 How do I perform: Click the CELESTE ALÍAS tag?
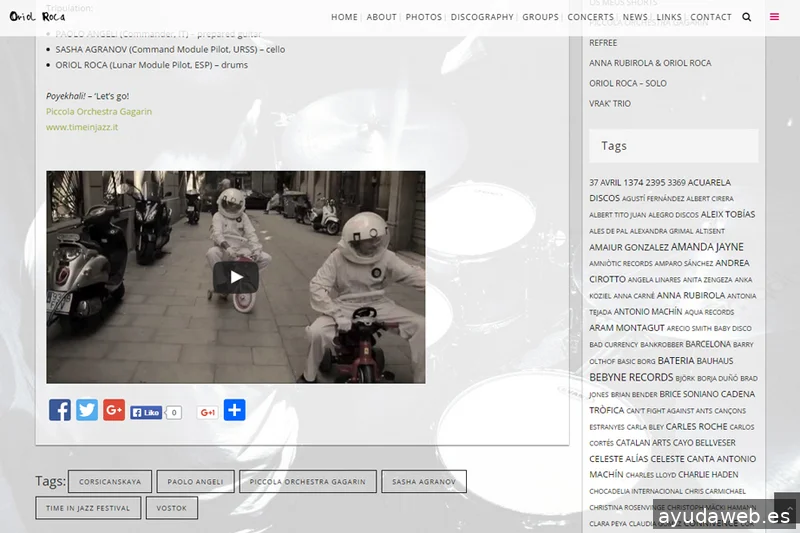618,459
